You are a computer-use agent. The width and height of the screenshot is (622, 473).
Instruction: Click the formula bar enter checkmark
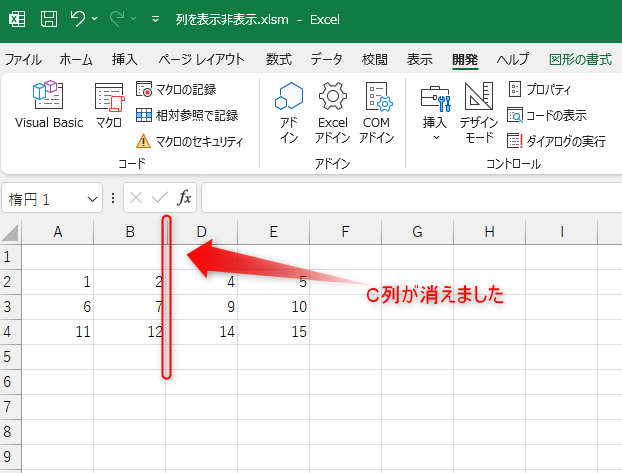[x=160, y=198]
